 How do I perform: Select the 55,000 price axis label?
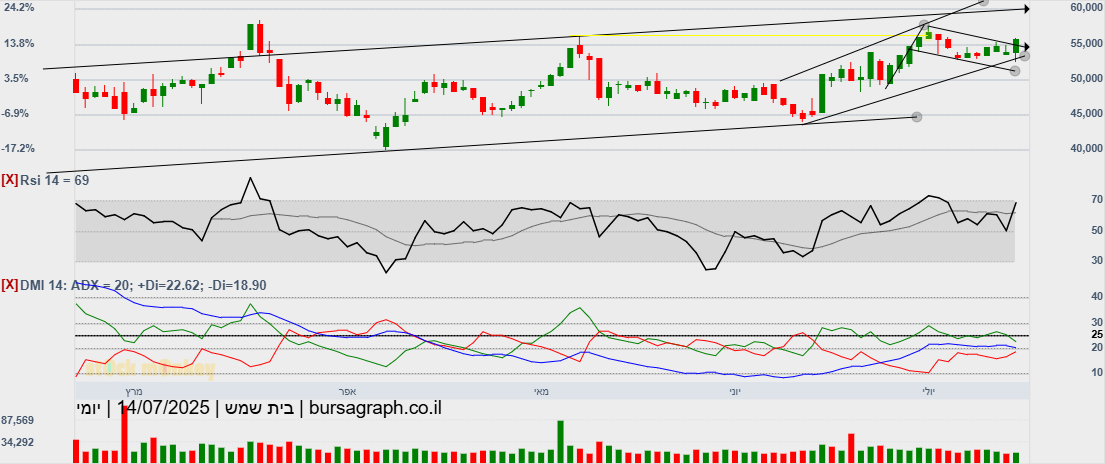(x=1085, y=44)
